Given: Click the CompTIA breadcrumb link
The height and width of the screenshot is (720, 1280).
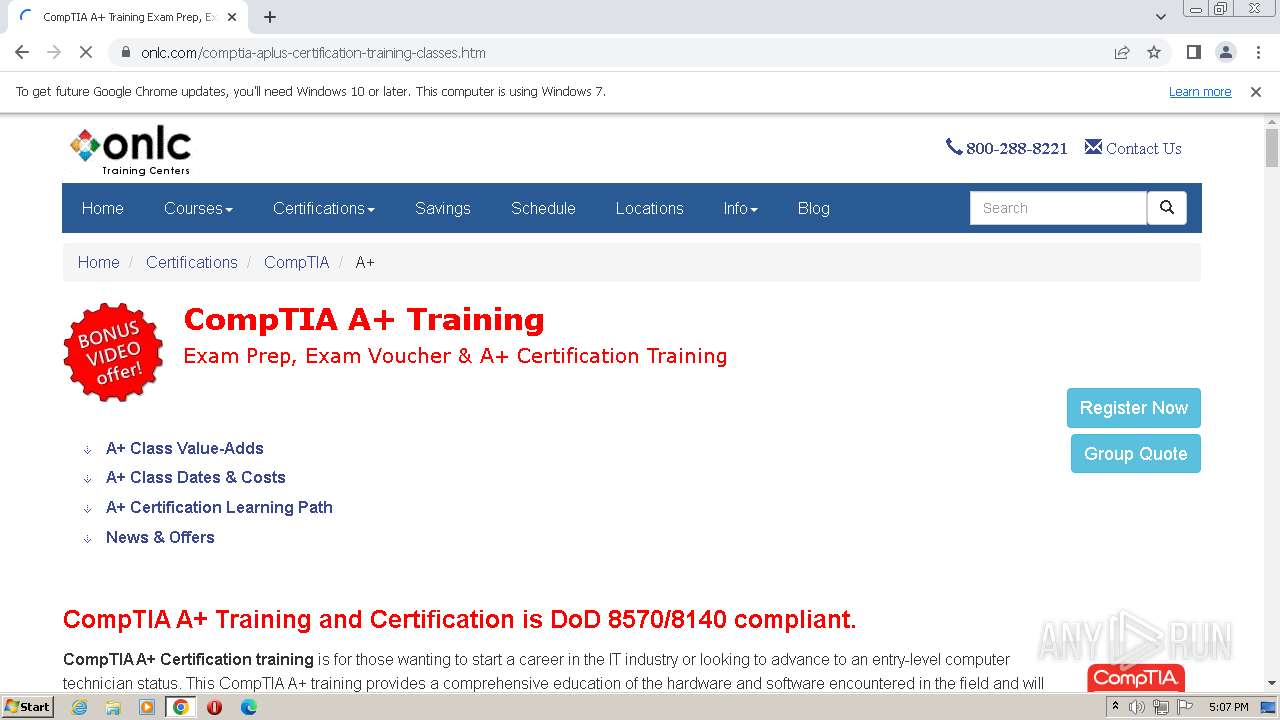Looking at the screenshot, I should coord(296,262).
